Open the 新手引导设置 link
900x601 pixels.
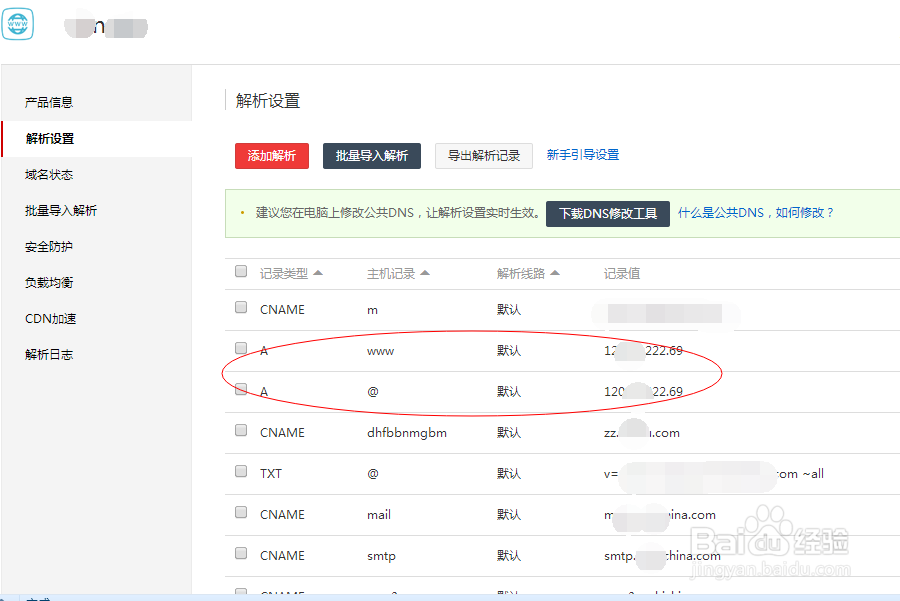pyautogui.click(x=581, y=155)
